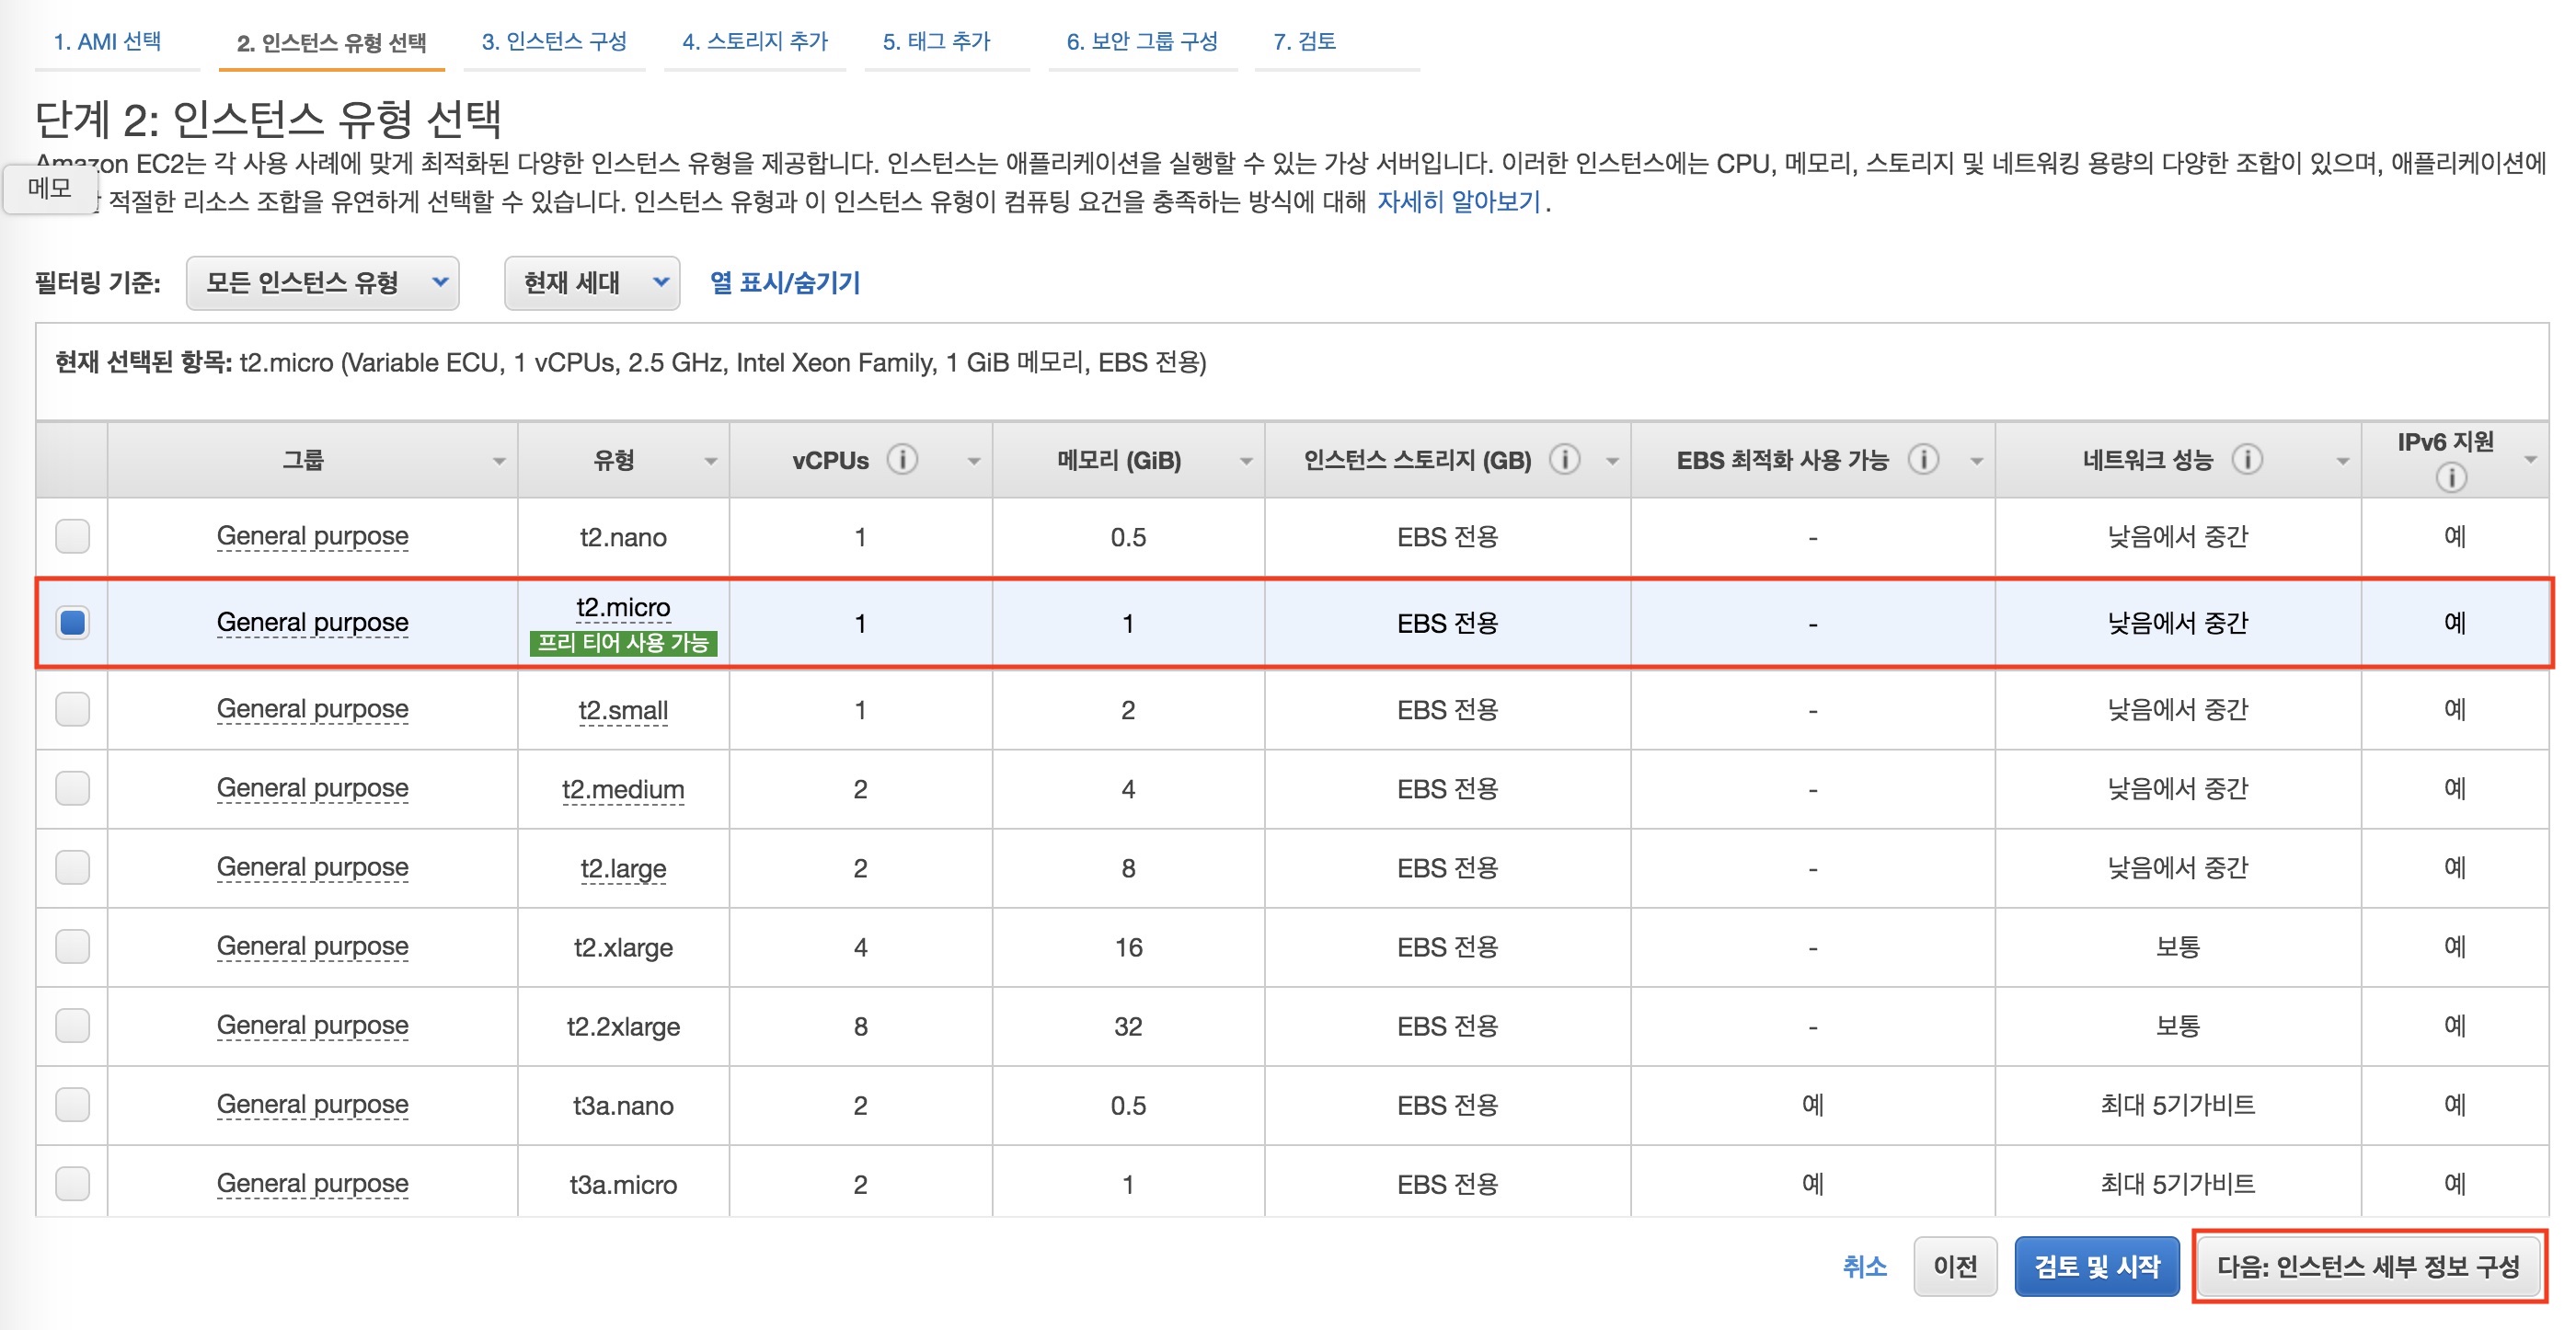Click the t3a.micro type cell
2576x1330 pixels.
pos(623,1184)
